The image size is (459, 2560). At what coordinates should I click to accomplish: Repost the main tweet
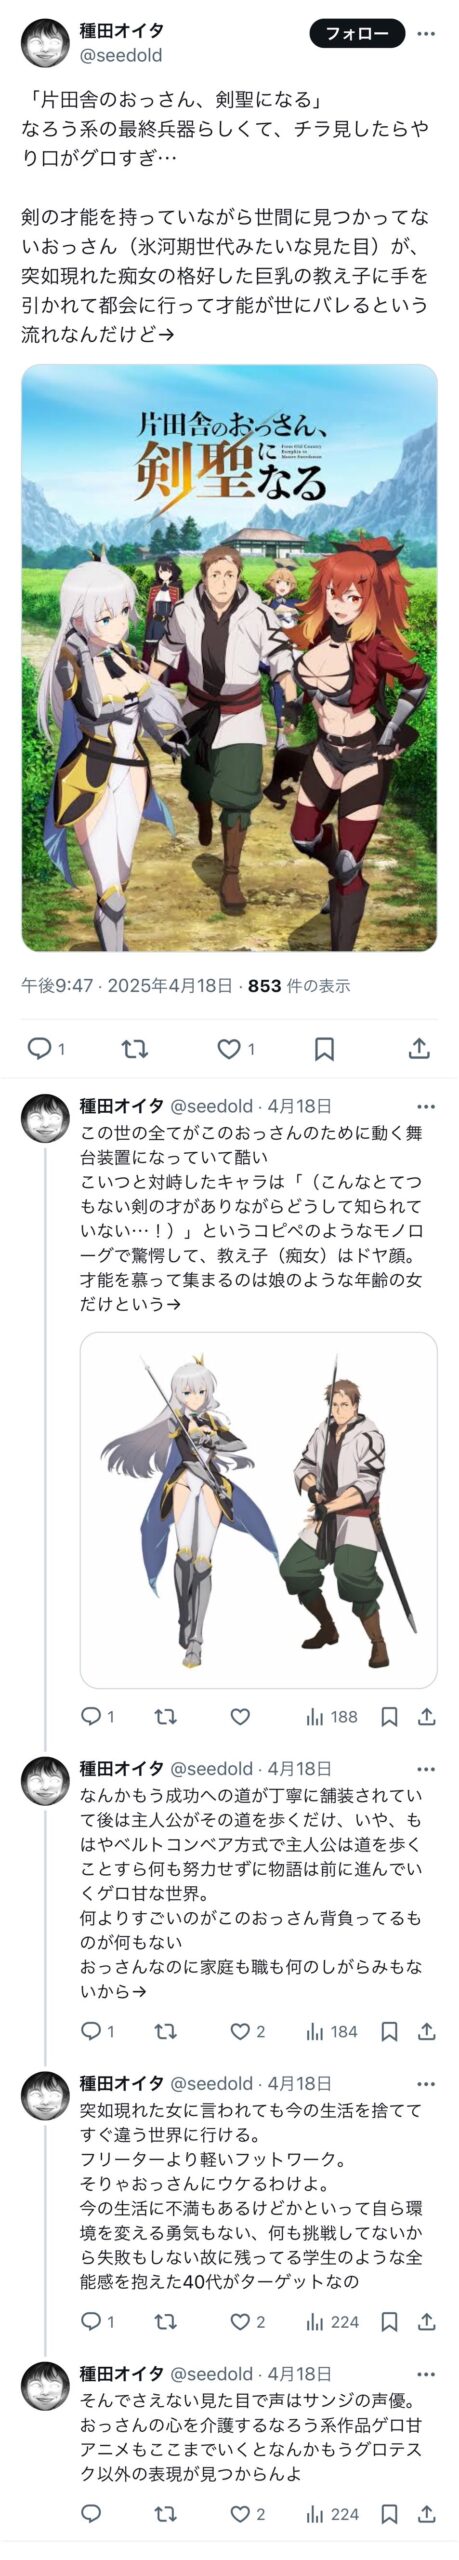(x=134, y=1048)
